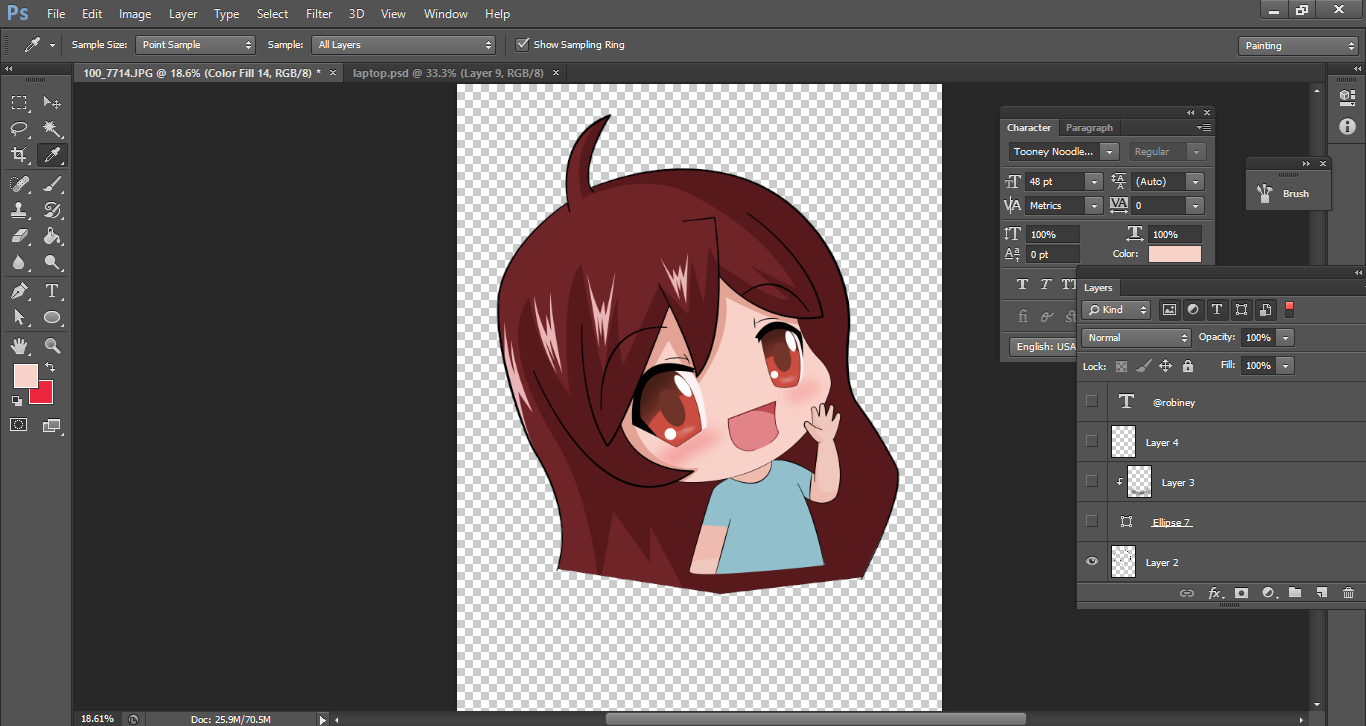This screenshot has width=1366, height=726.
Task: Open the Window menu
Action: pos(445,14)
